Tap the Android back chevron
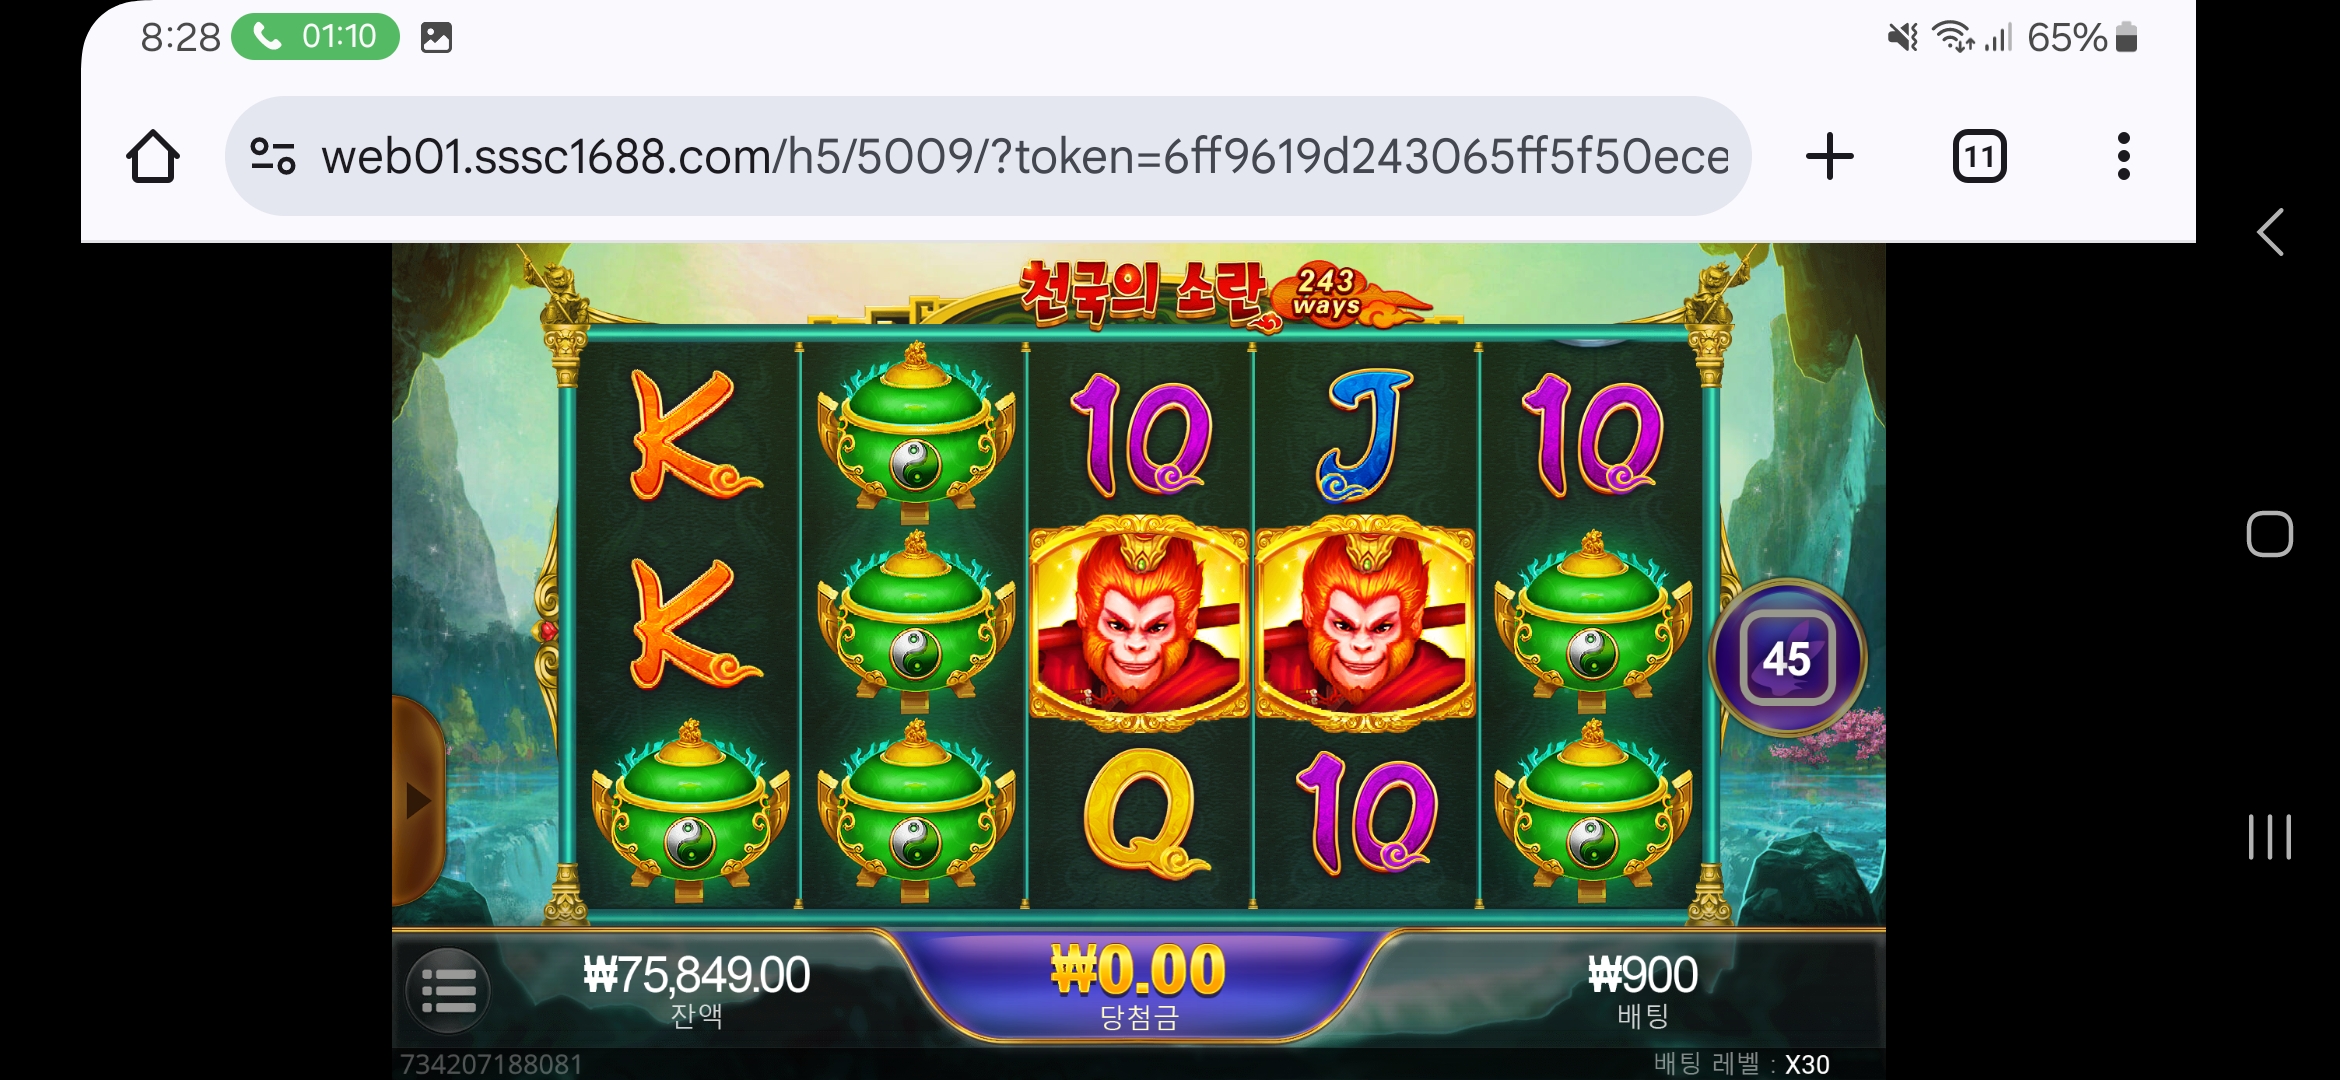2340x1080 pixels. pos(2270,232)
